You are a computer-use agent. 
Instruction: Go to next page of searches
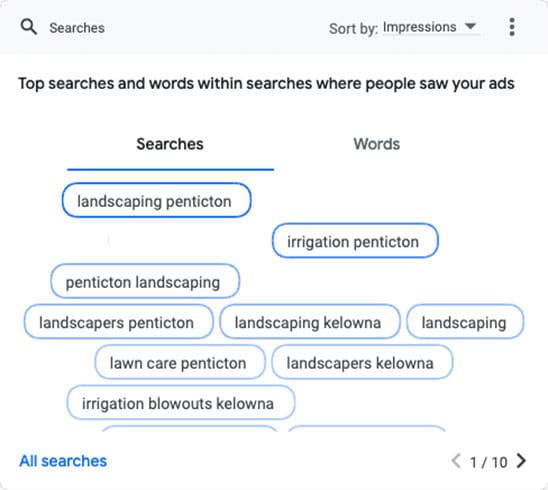point(521,461)
